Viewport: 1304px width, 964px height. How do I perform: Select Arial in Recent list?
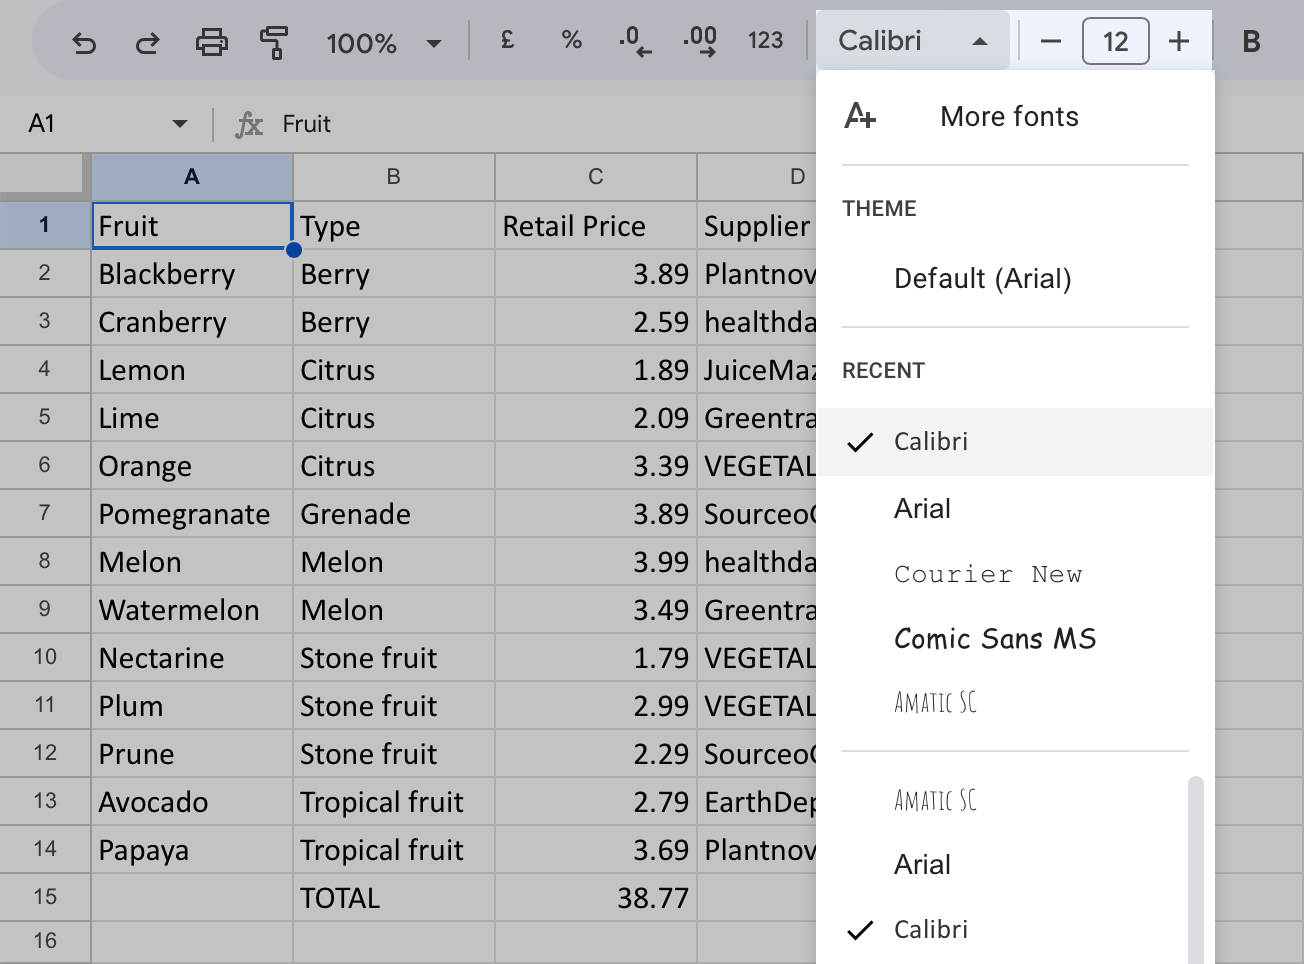click(x=1015, y=509)
